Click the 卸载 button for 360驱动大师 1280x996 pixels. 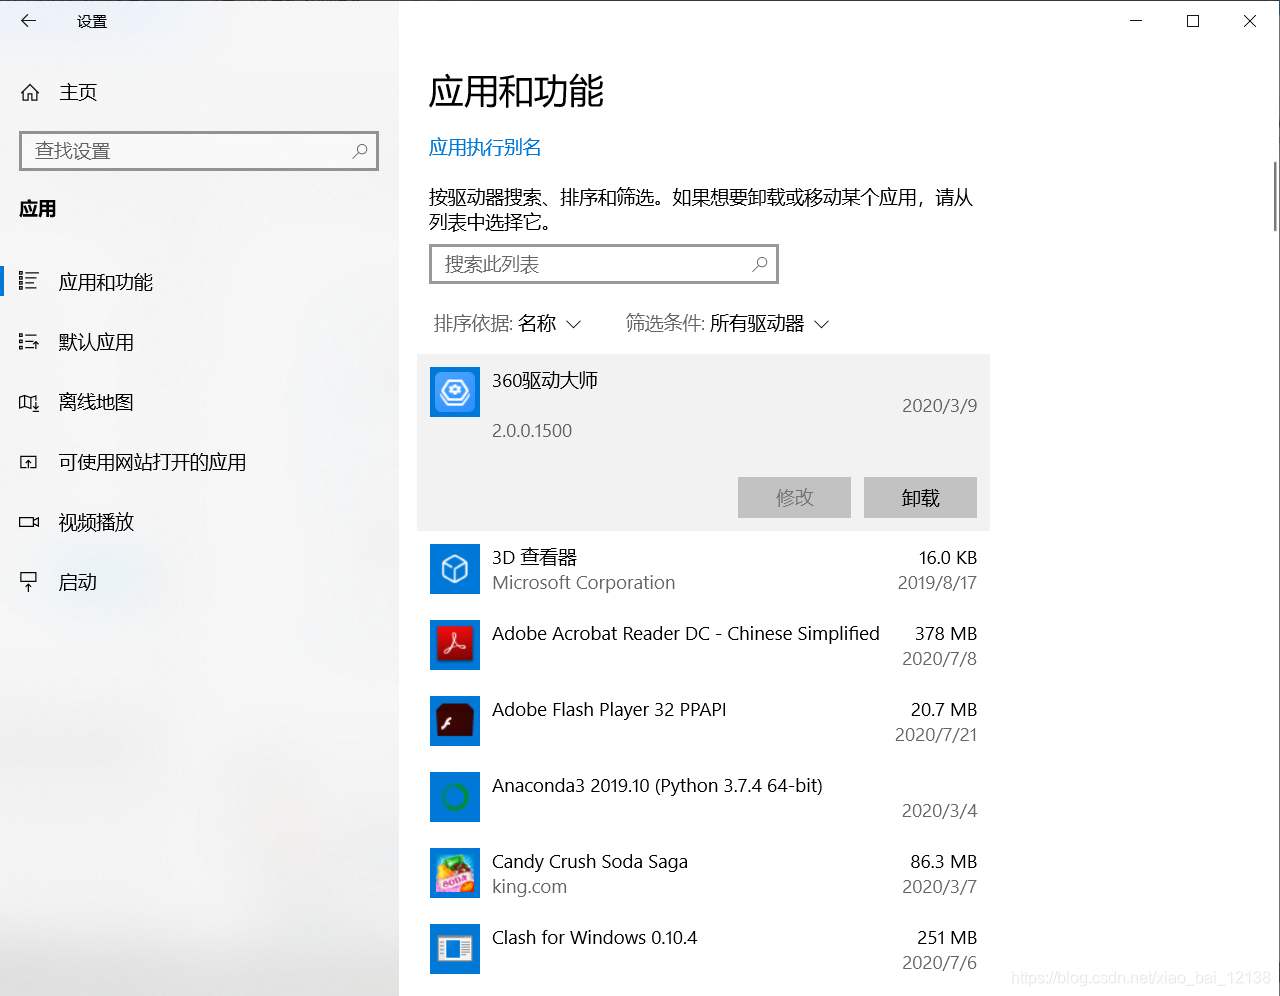pos(920,497)
